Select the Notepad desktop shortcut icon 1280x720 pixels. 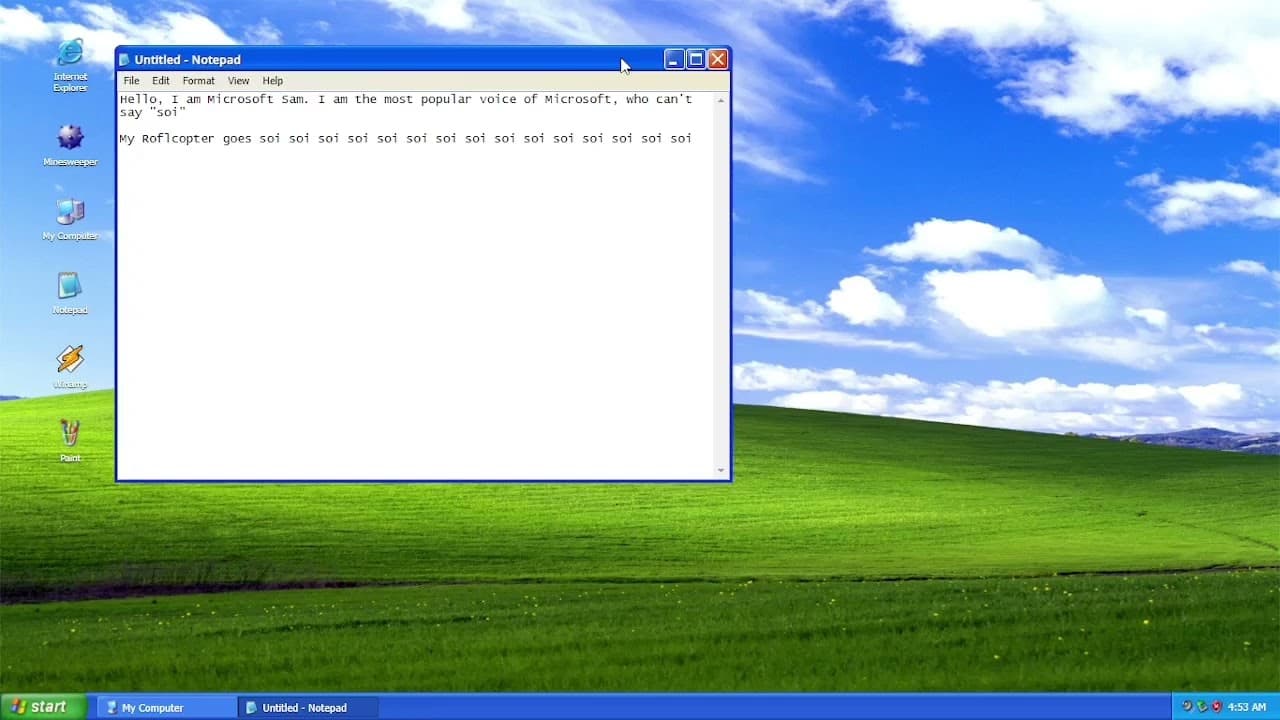click(x=70, y=293)
